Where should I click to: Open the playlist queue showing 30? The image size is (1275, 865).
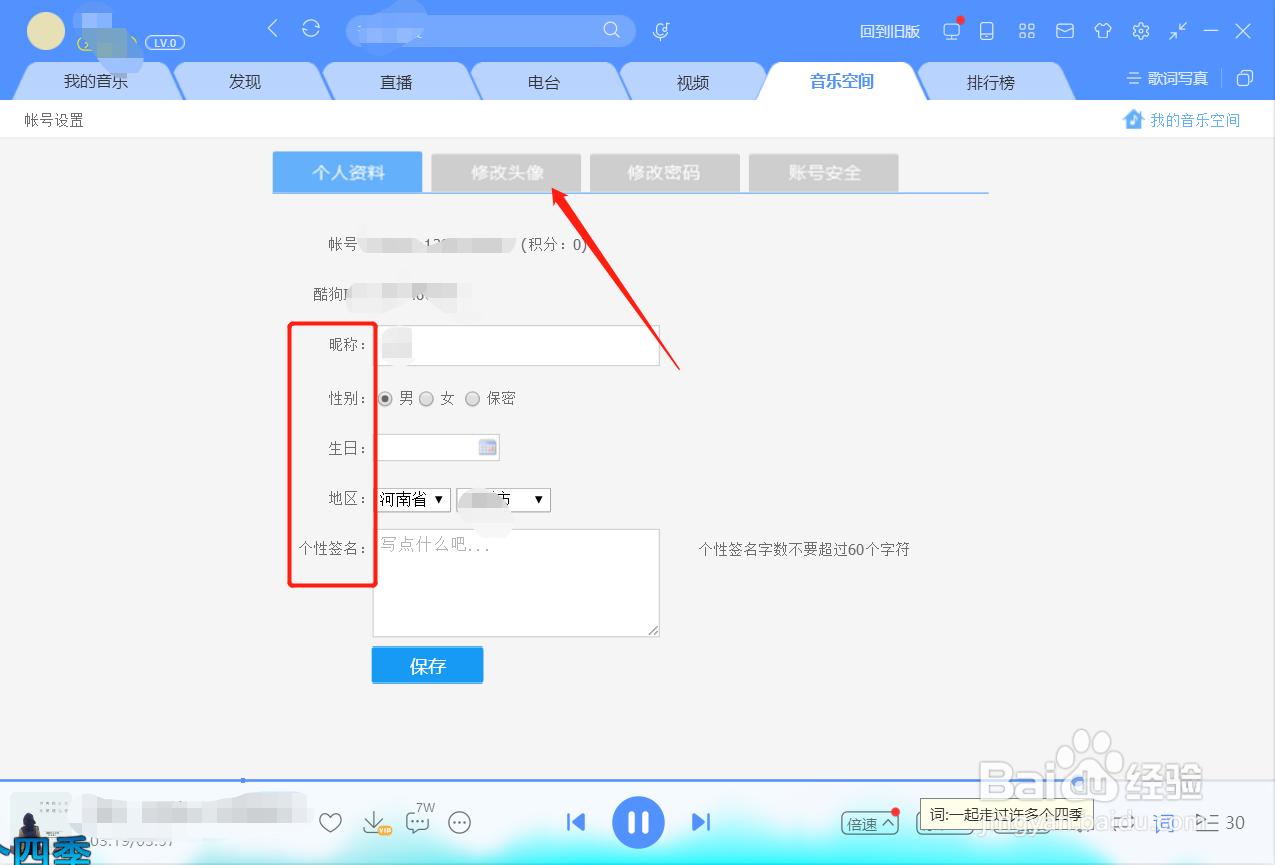point(1220,823)
